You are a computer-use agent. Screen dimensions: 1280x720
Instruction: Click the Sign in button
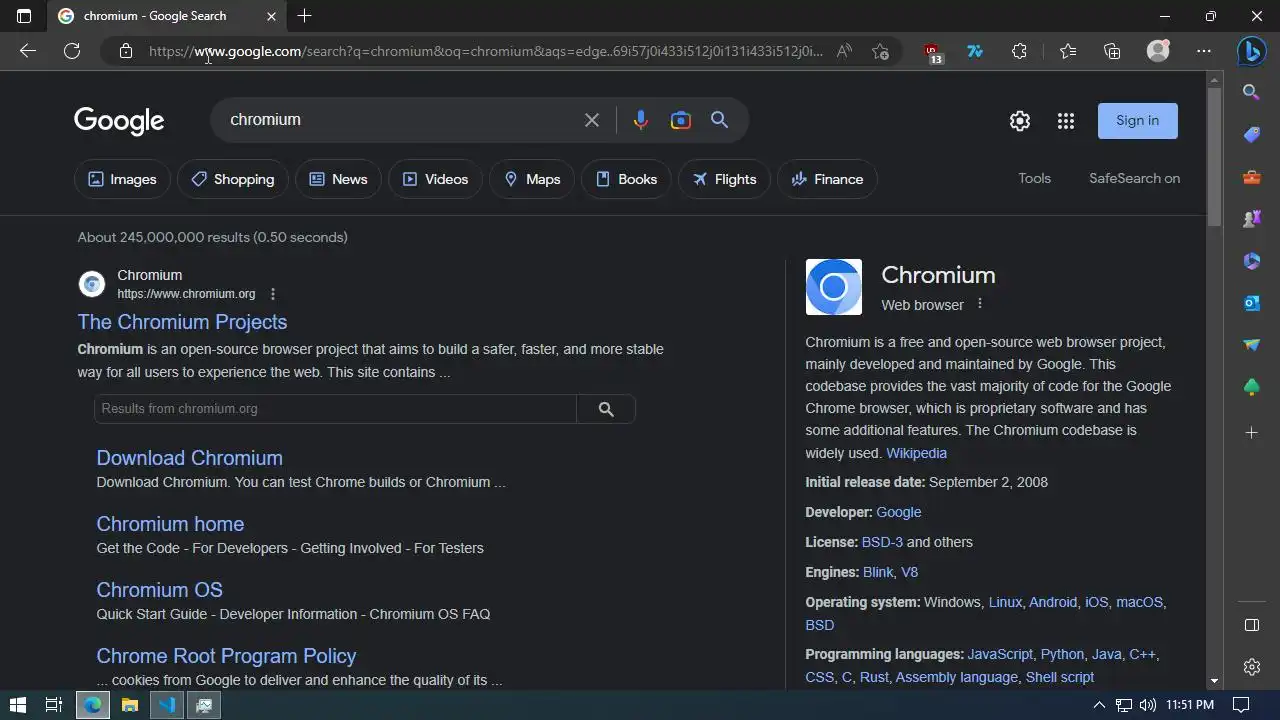[x=1137, y=121]
